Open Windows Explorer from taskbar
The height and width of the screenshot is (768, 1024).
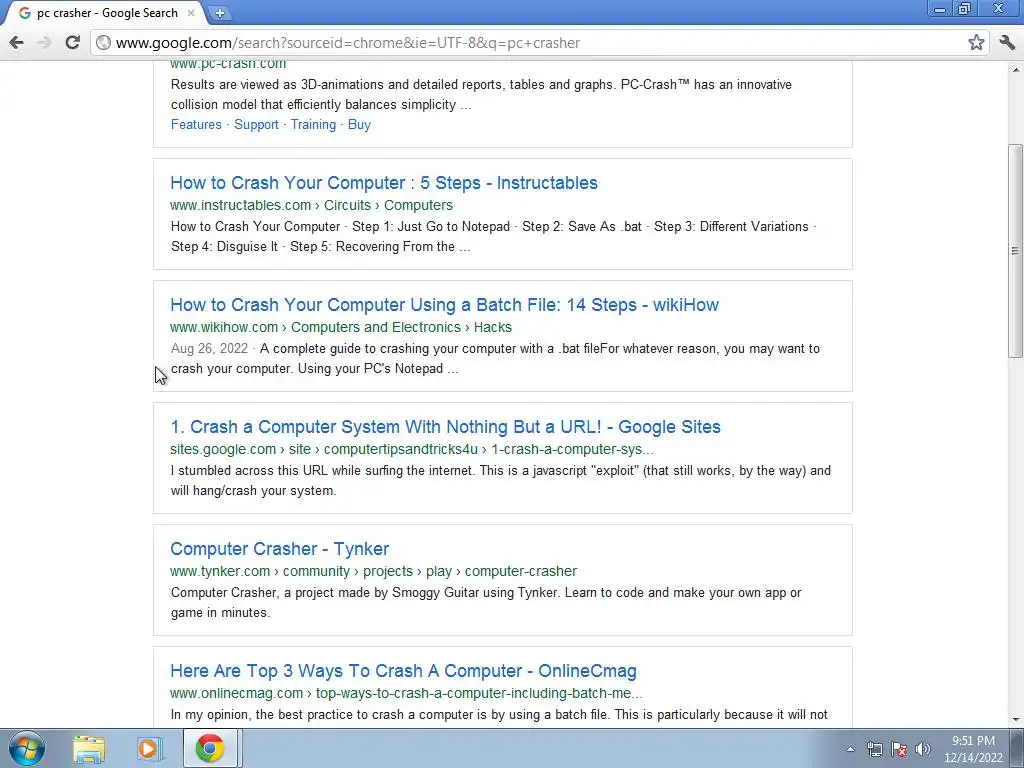[x=89, y=748]
